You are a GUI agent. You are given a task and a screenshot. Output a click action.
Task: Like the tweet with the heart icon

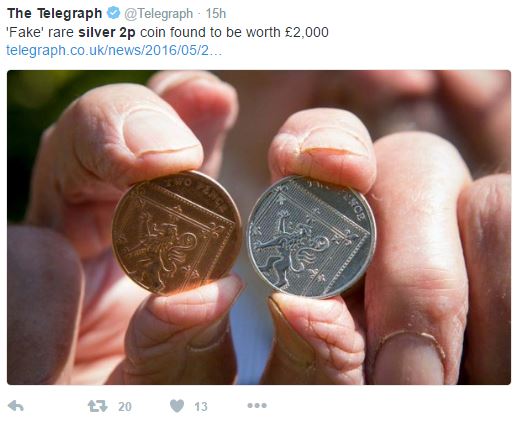click(x=177, y=406)
